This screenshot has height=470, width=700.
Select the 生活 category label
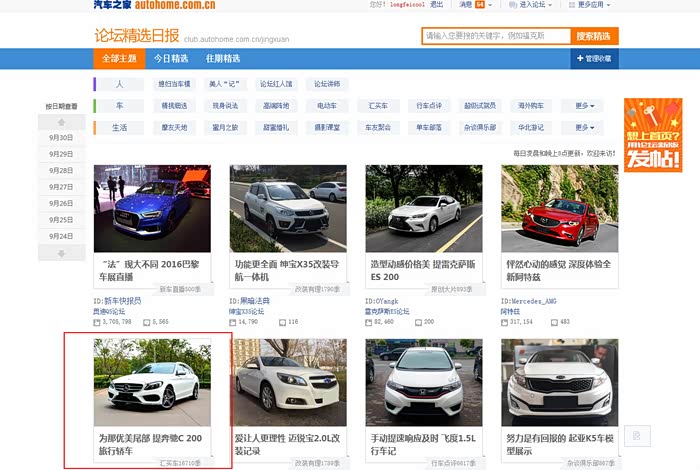[120, 128]
